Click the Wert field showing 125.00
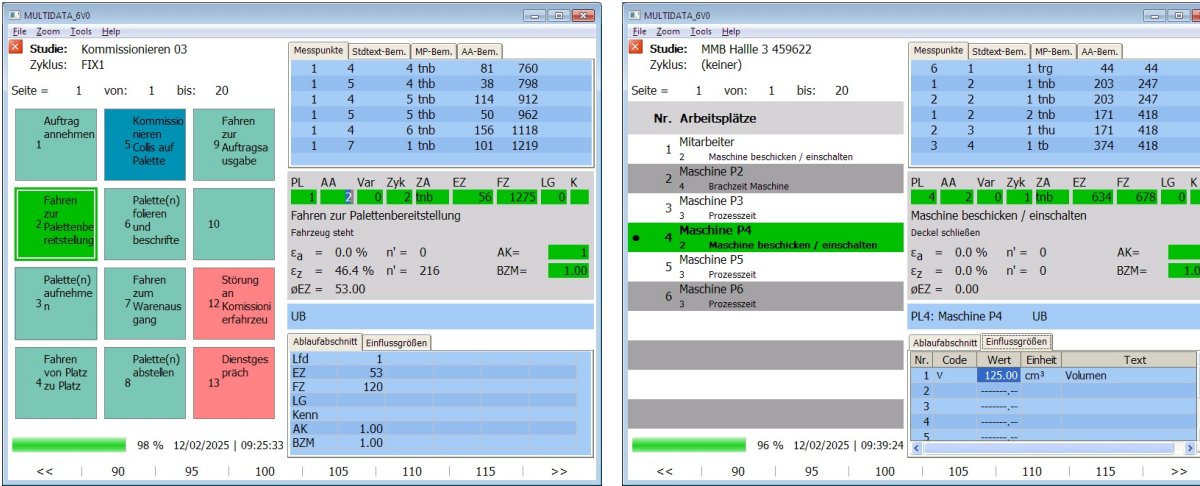The height and width of the screenshot is (486, 1200). (998, 375)
